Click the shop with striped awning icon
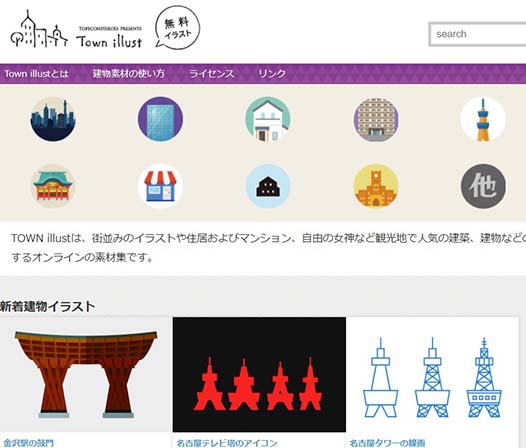Viewport: 526px width, 448px height. coord(160,186)
